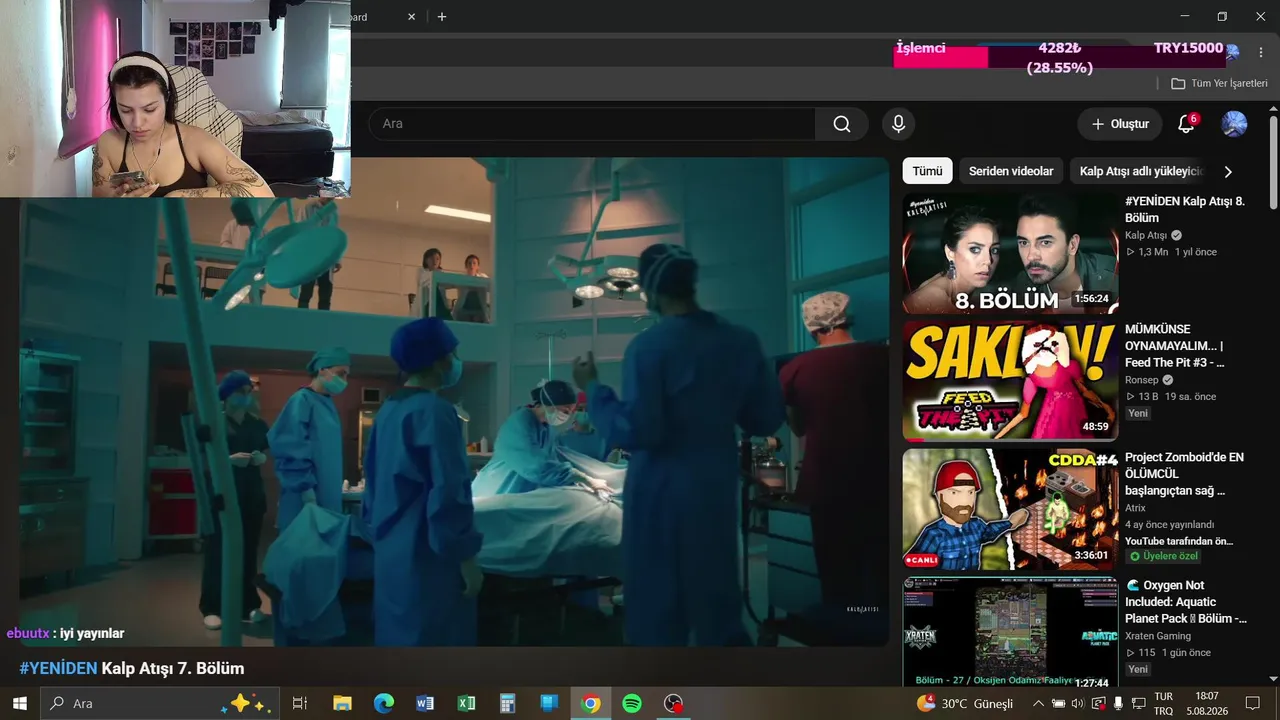Screen dimensions: 1280x720
Task: Switch to OBS Studio in the taskbar
Action: click(x=674, y=703)
